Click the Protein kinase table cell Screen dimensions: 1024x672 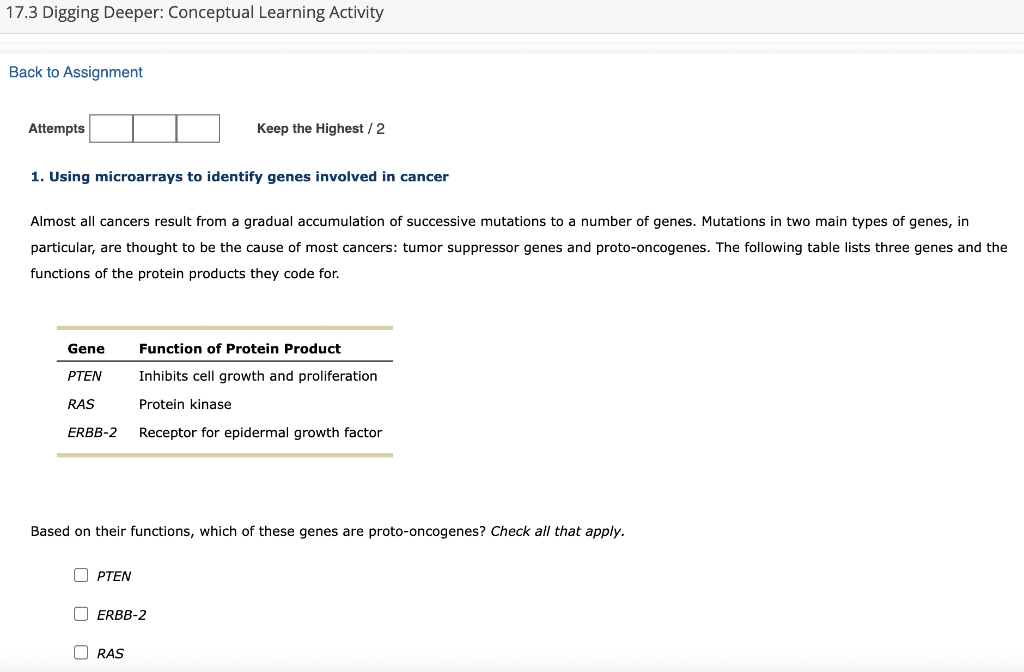[x=185, y=404]
